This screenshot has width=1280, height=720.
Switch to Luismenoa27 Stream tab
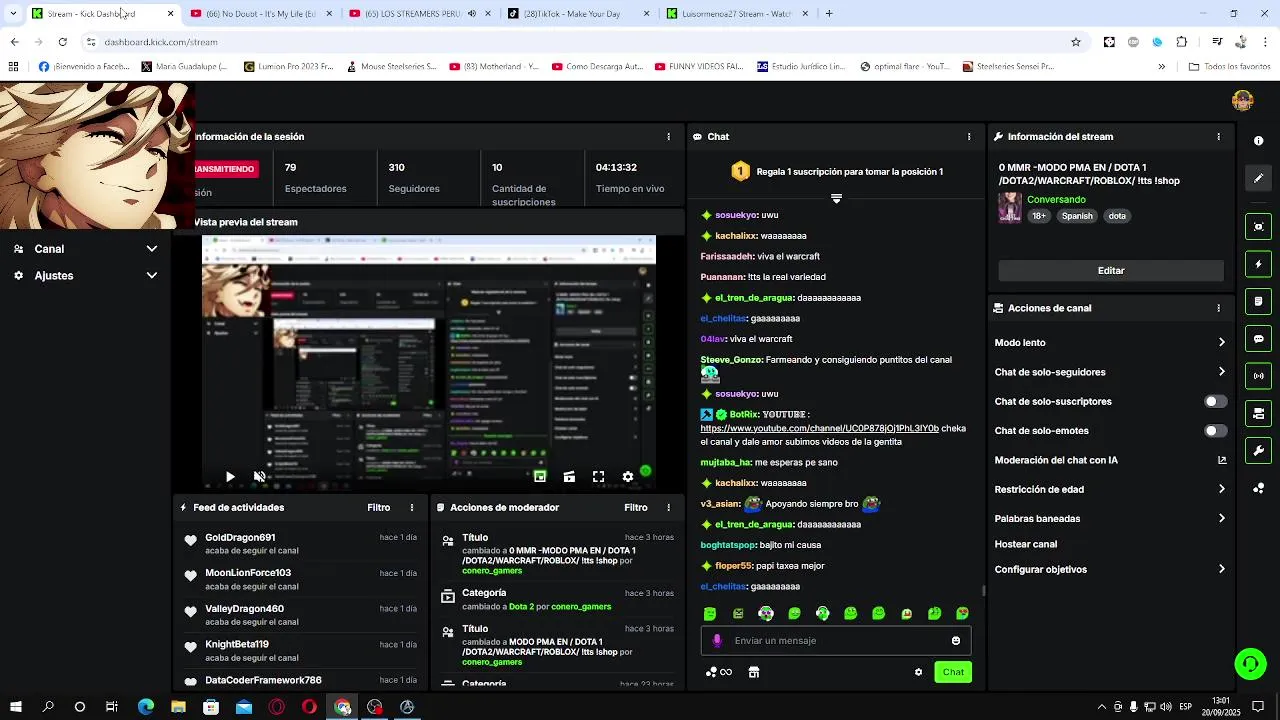738,14
